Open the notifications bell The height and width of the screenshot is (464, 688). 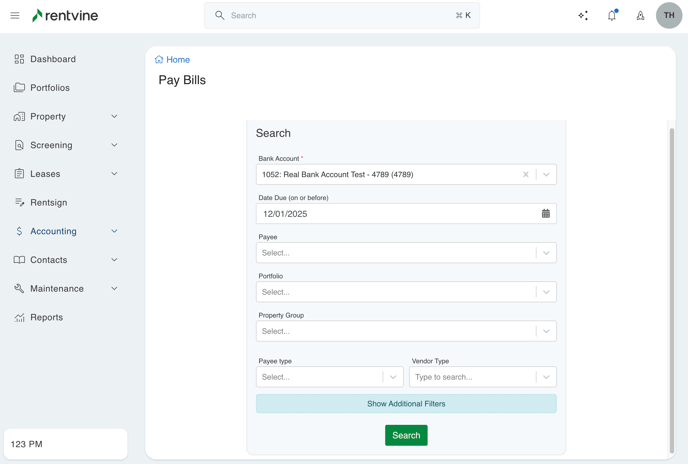612,16
